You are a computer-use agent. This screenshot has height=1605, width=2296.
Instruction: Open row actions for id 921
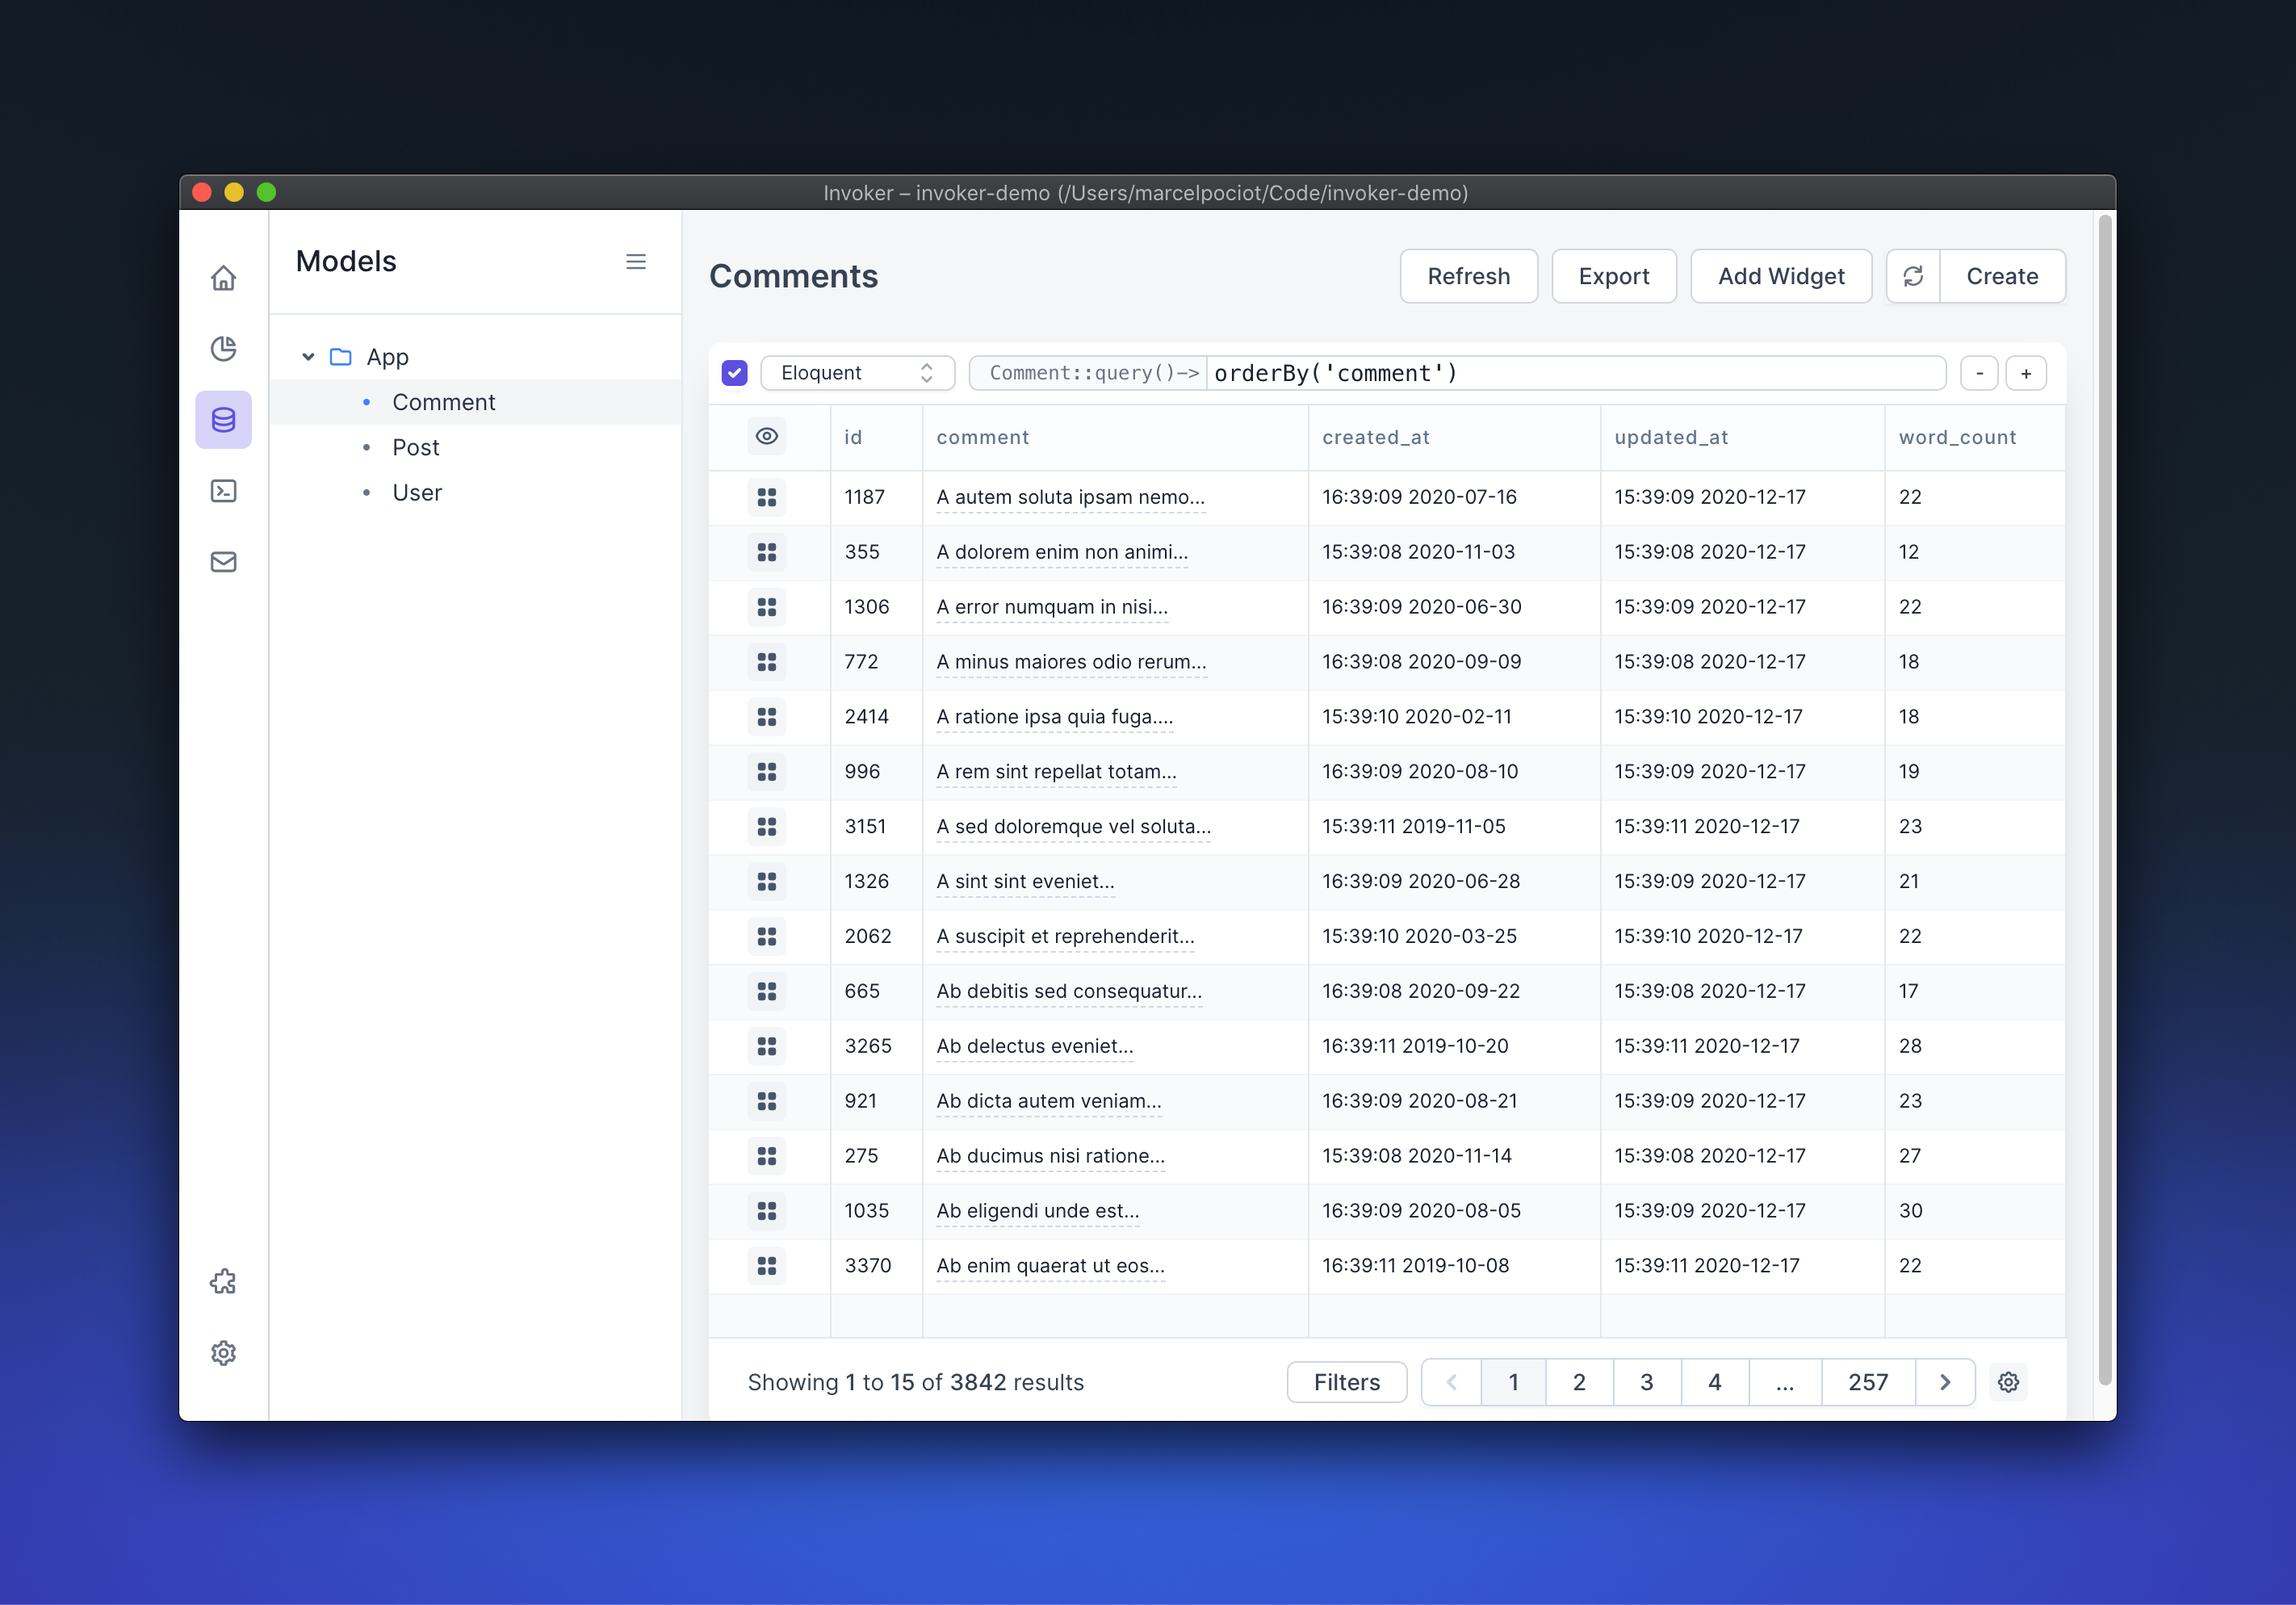click(x=767, y=1102)
